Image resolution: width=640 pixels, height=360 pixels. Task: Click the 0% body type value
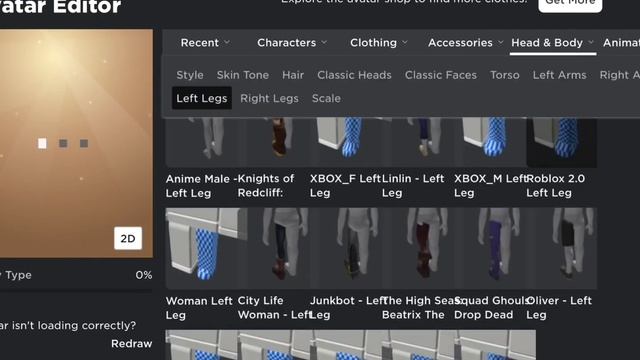pyautogui.click(x=144, y=275)
